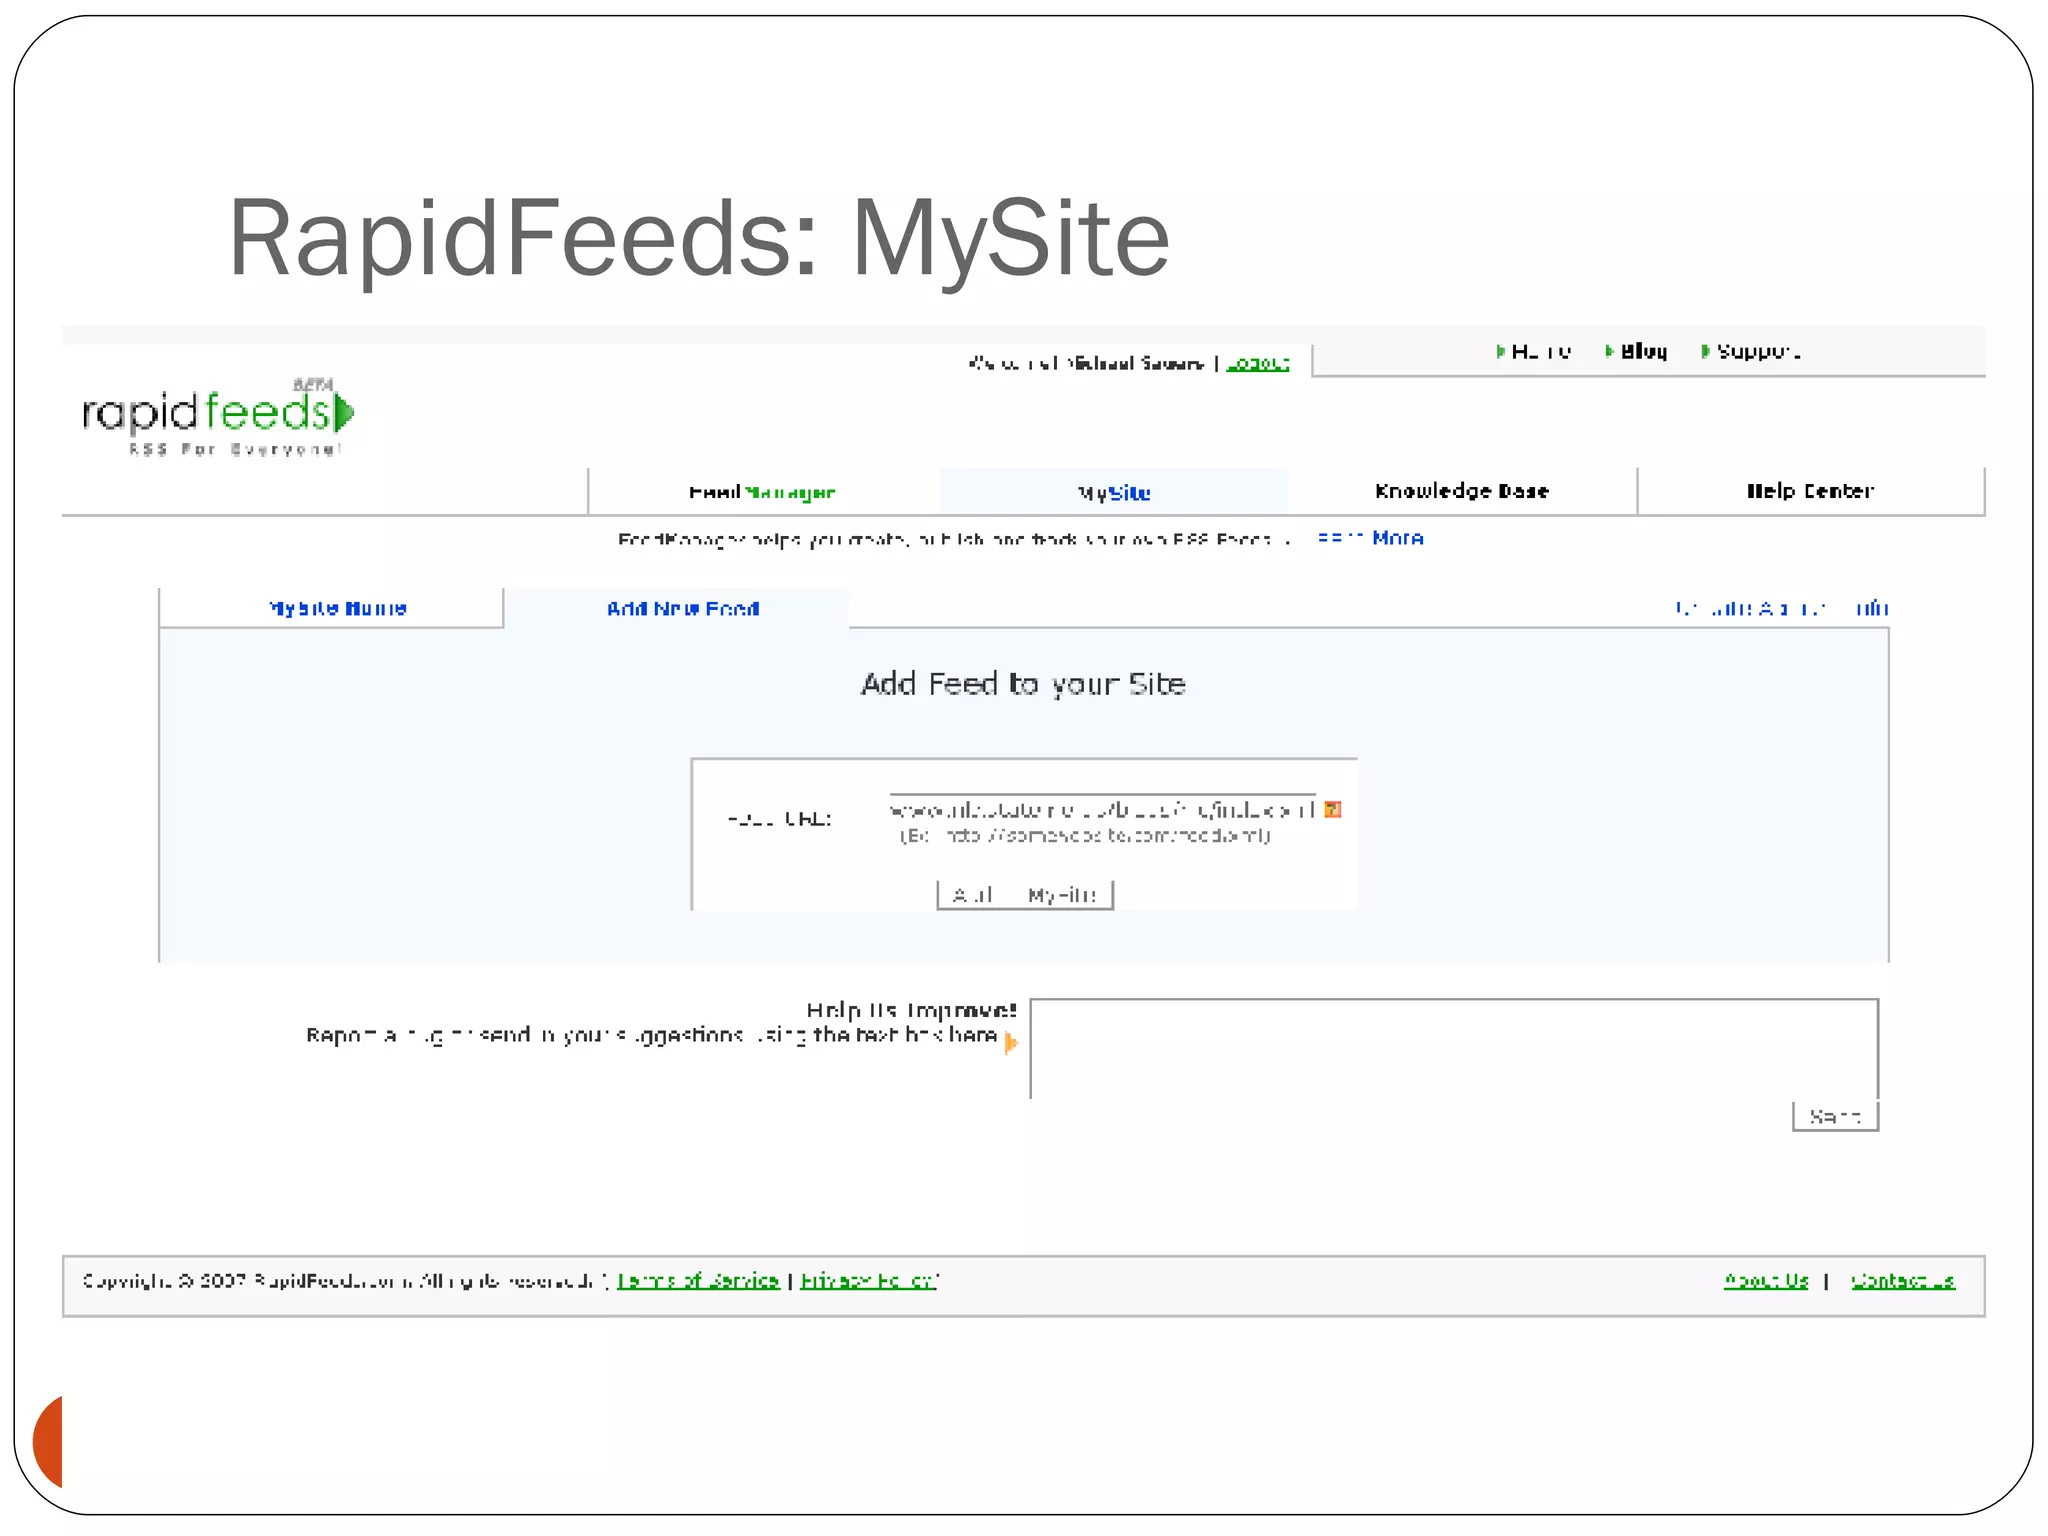
Task: Click the 'Add Feed to your Site' heading
Action: 1023,684
